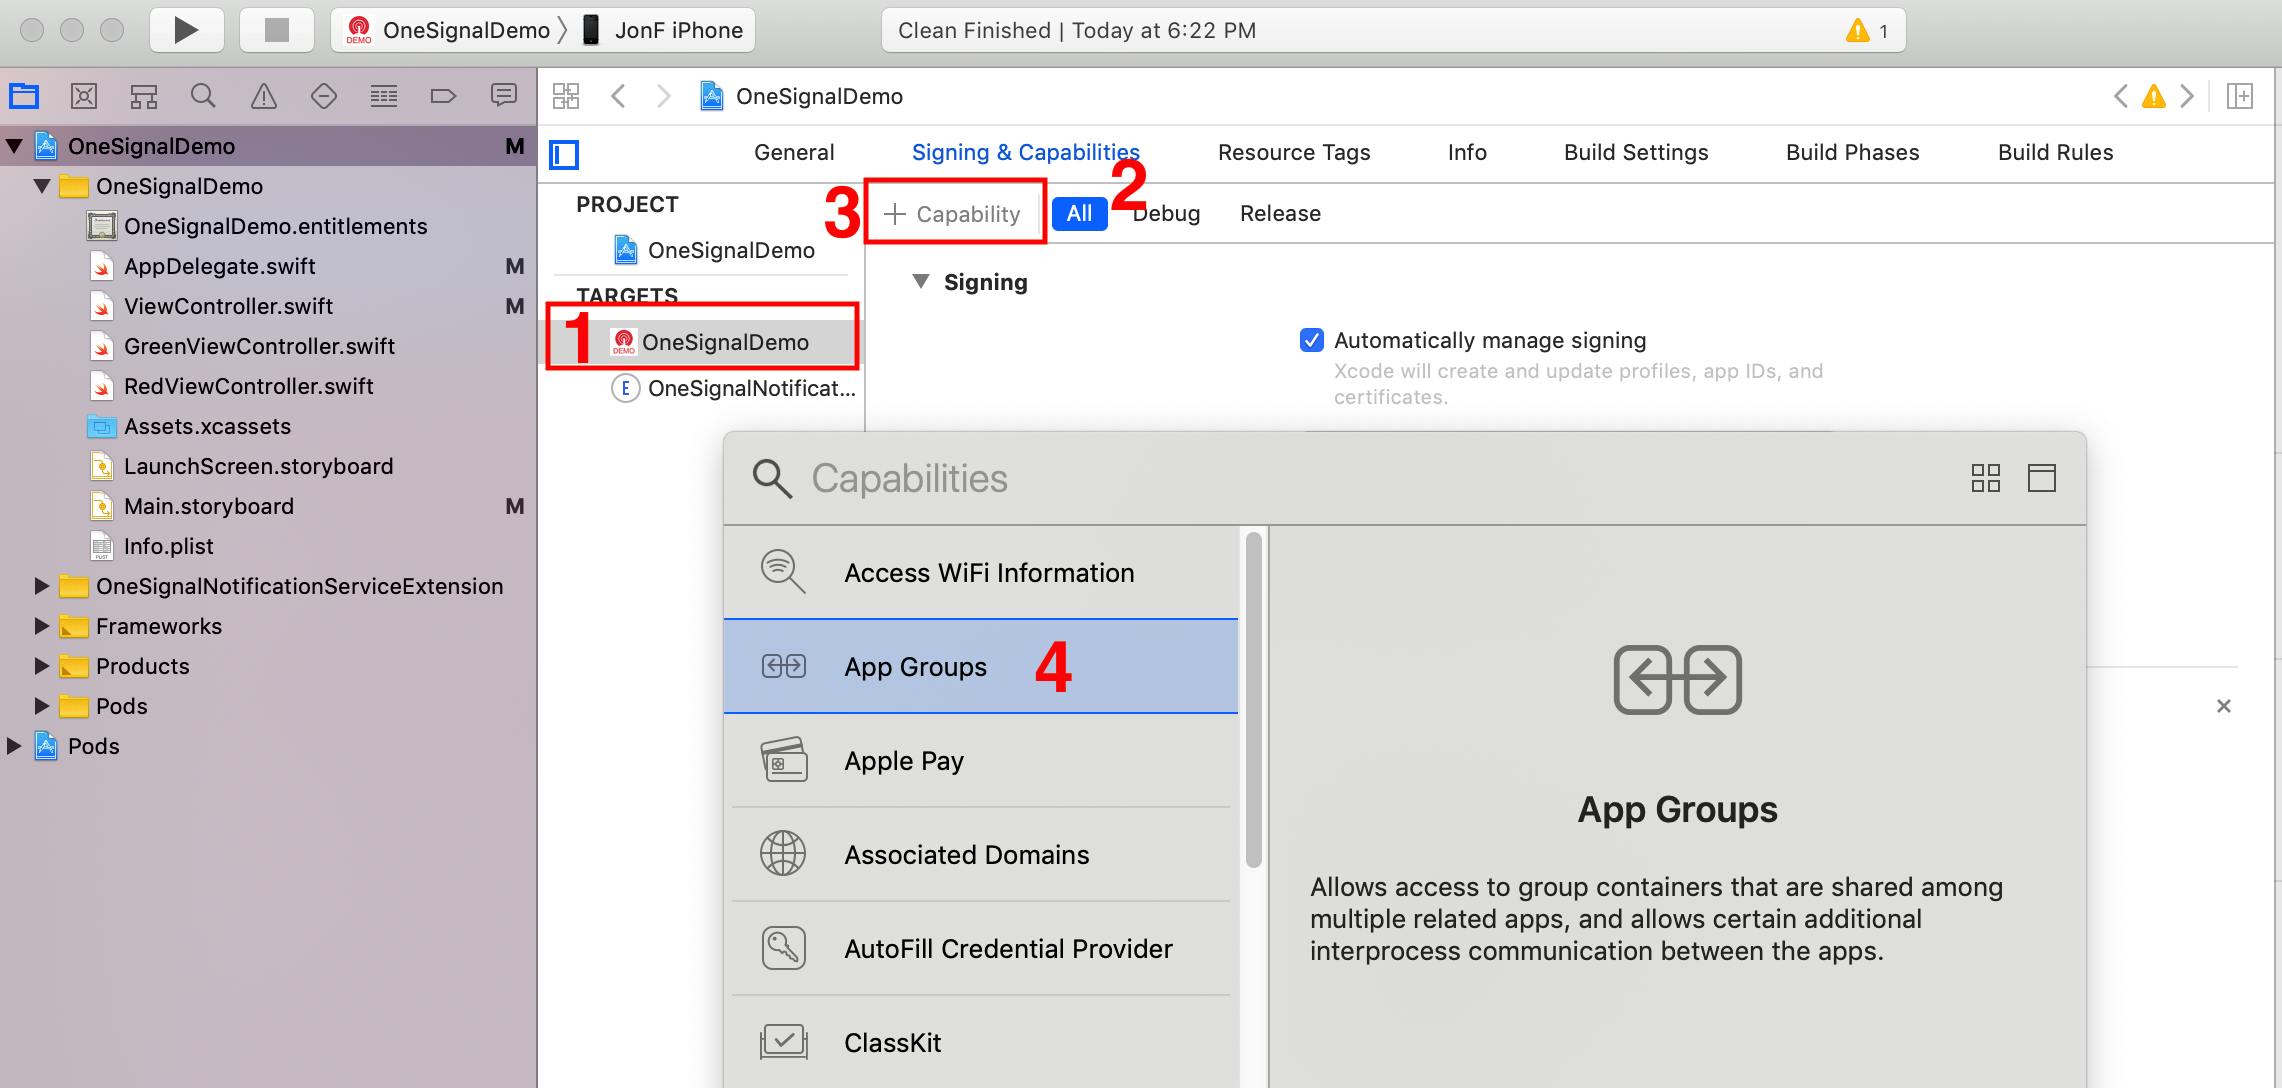Viewport: 2282px width, 1088px height.
Task: Switch to the Build Settings tab
Action: 1635,152
